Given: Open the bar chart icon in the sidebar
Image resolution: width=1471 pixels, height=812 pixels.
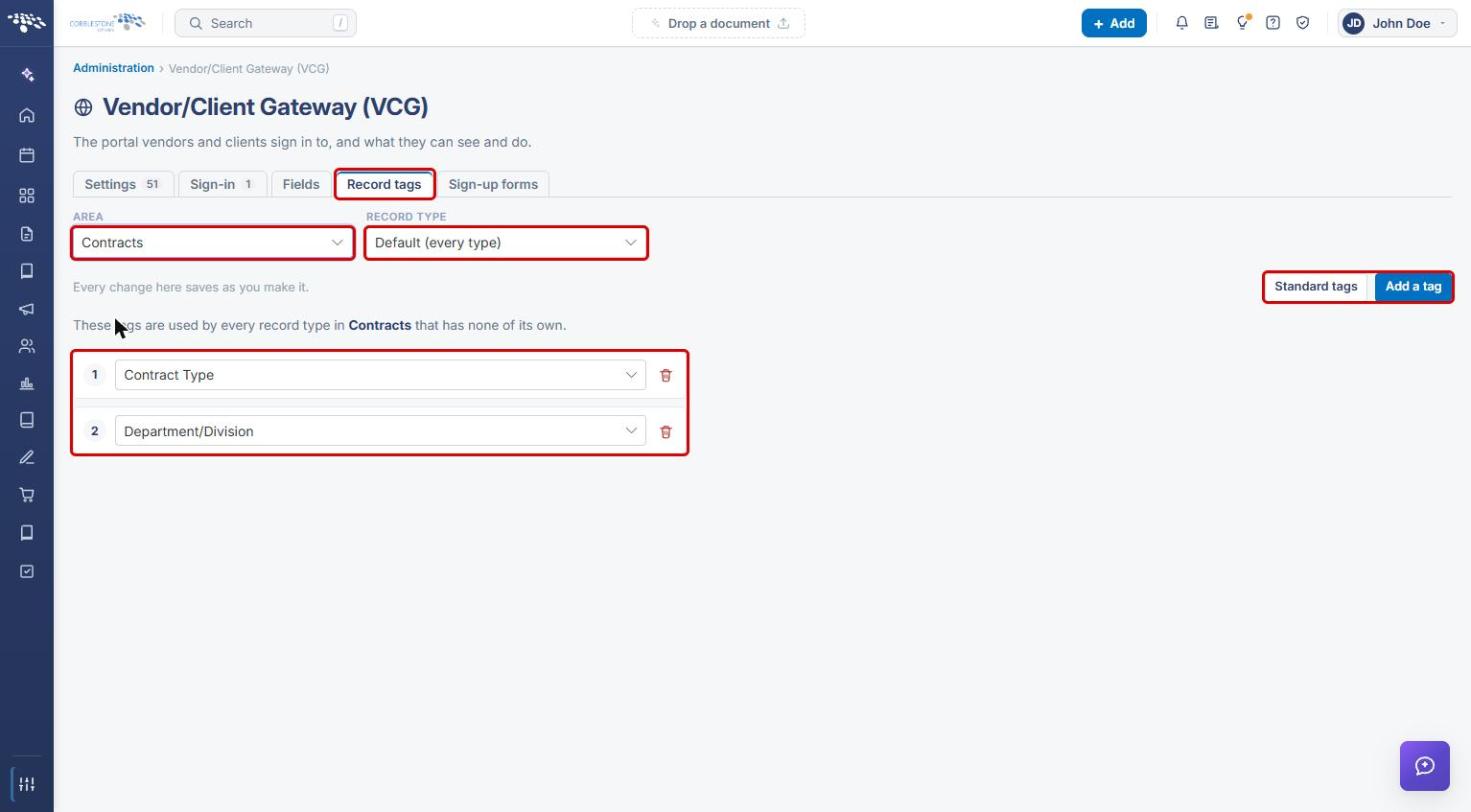Looking at the screenshot, I should click(27, 383).
